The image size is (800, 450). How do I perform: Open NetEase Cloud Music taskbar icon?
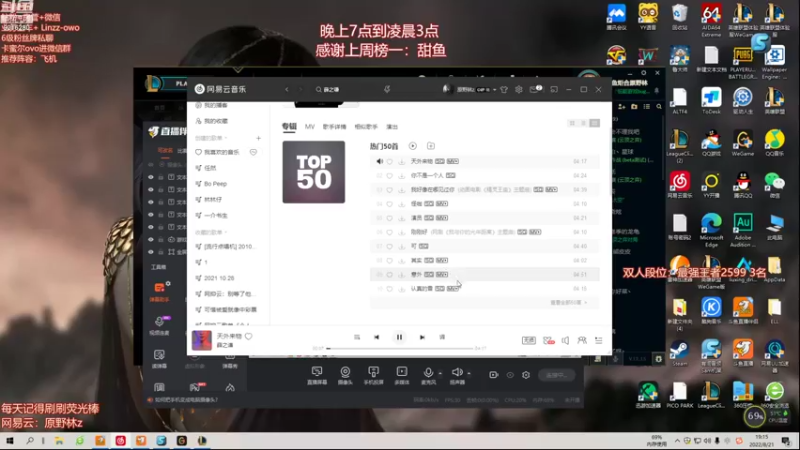click(x=120, y=441)
